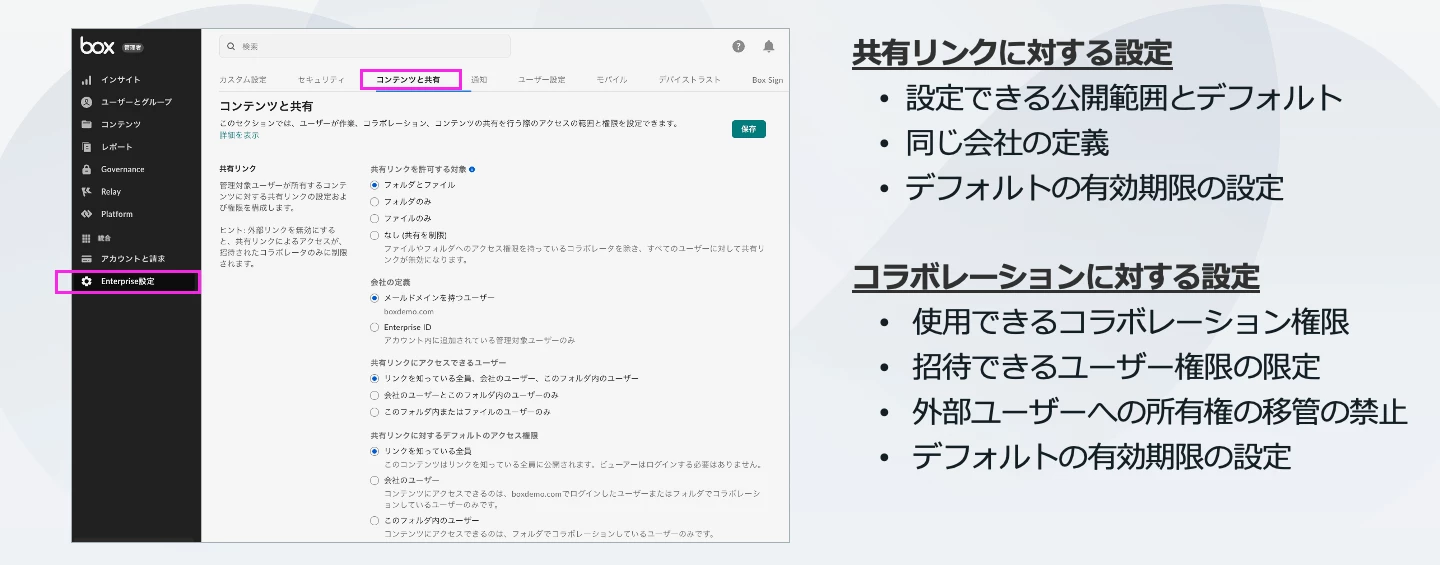Select the コンテンツと共有 tab
Viewport: 1440px width, 565px height.
tap(408, 79)
